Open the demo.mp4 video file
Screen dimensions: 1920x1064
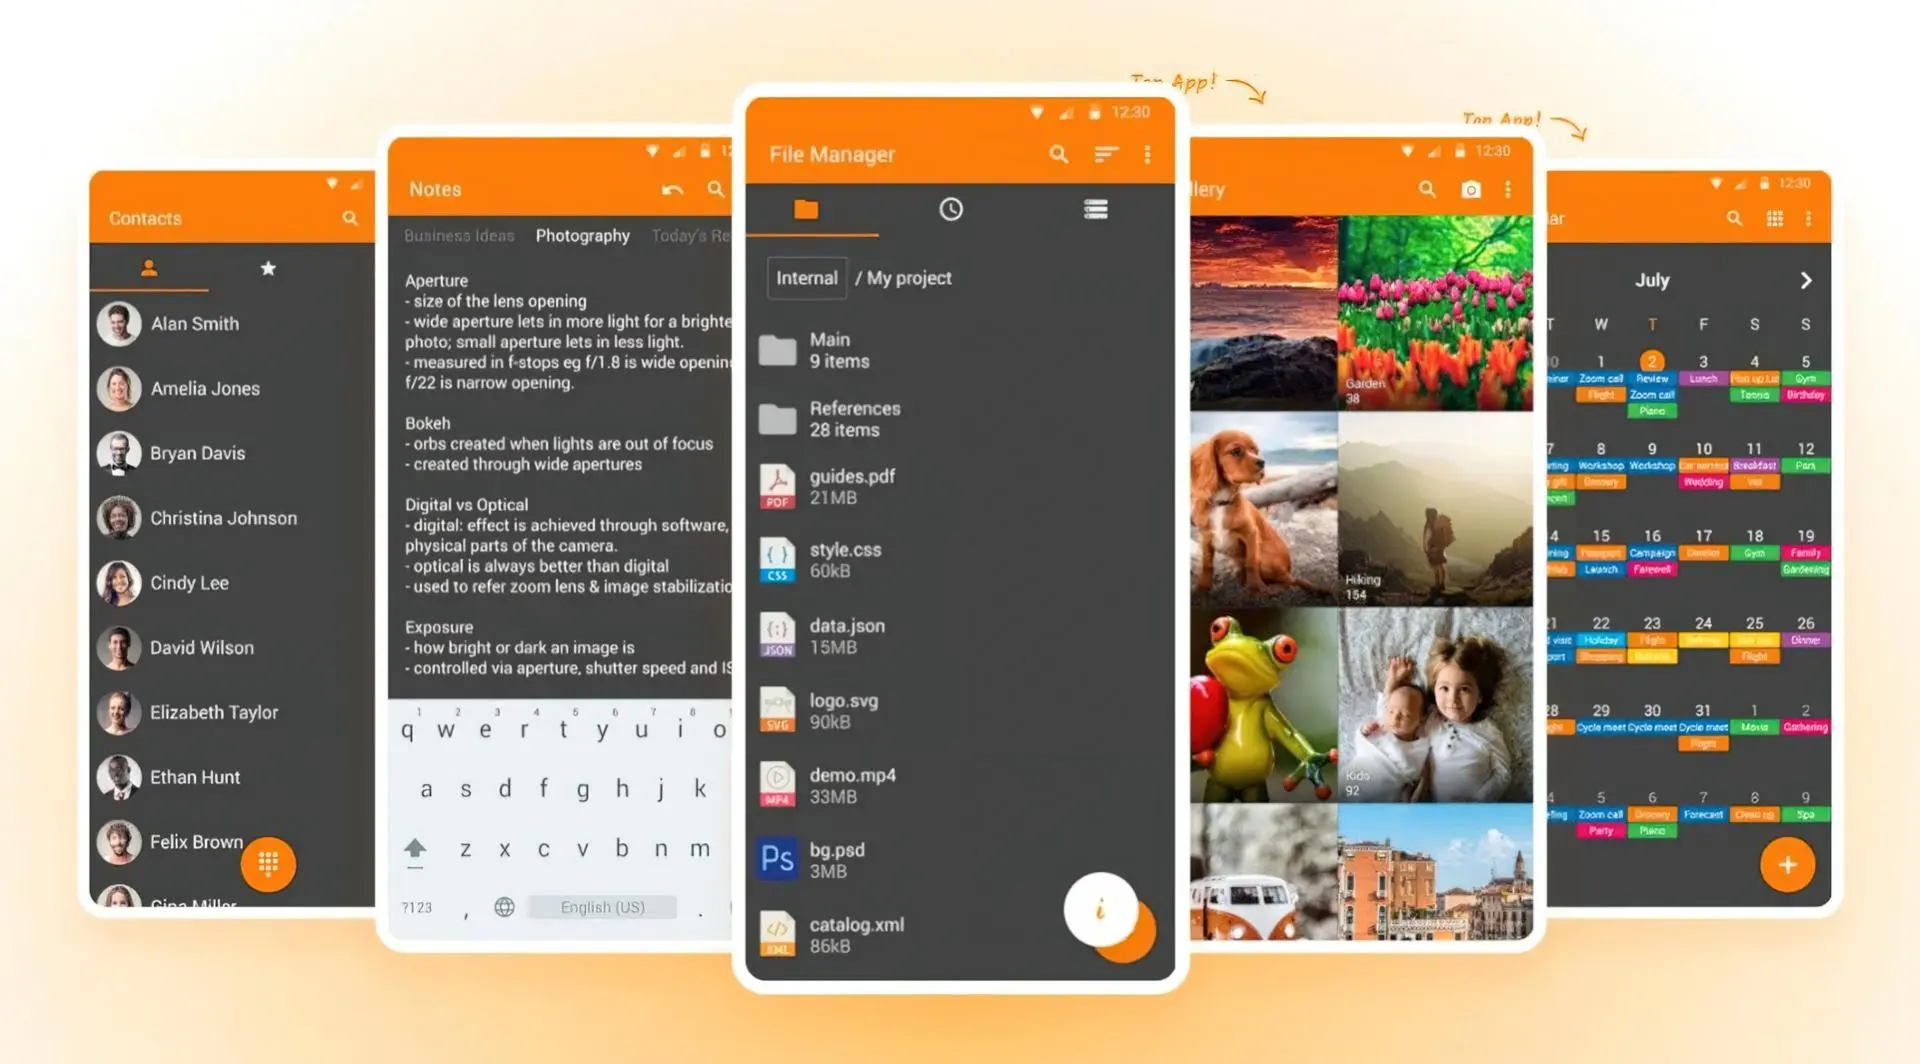pyautogui.click(x=960, y=786)
